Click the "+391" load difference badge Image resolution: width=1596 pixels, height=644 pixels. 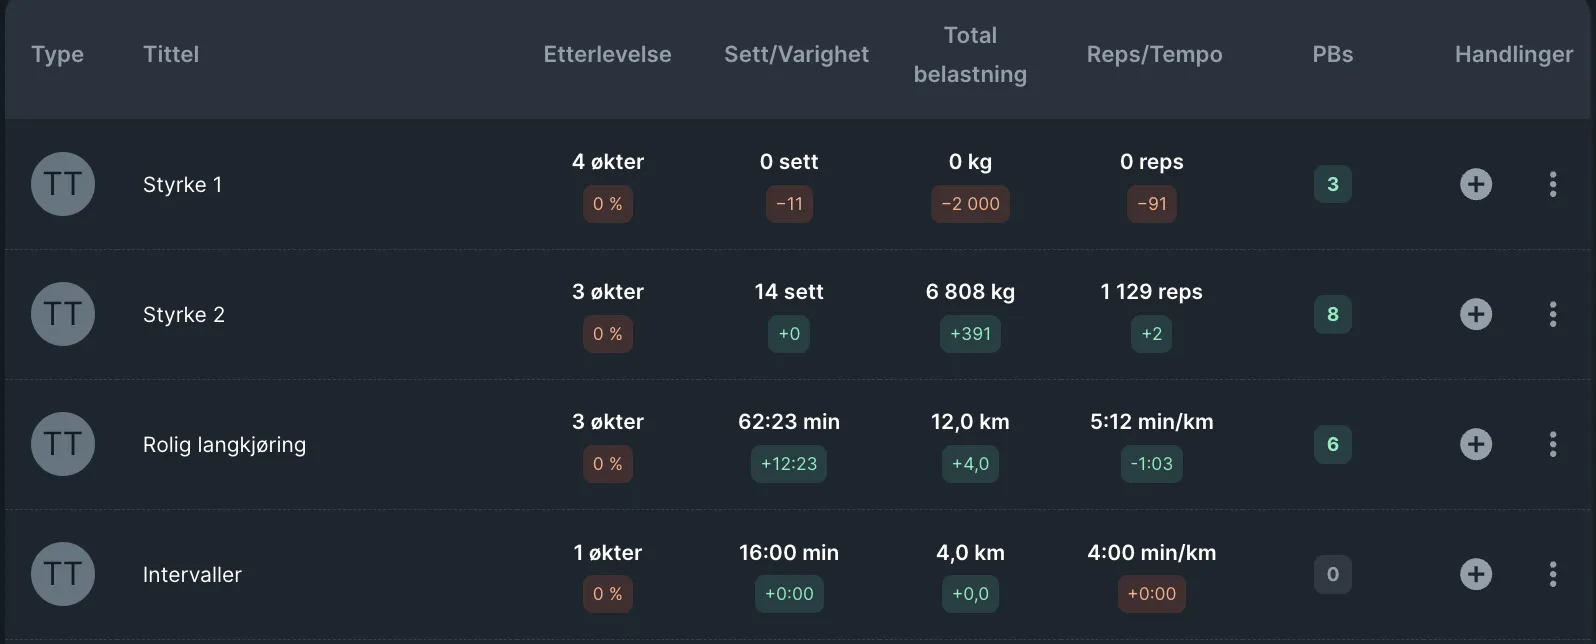pyautogui.click(x=970, y=334)
